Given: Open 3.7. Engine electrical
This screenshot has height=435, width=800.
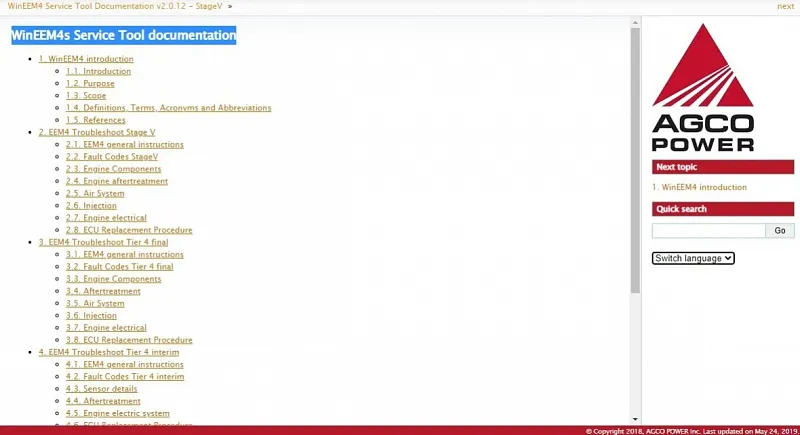Looking at the screenshot, I should pos(106,328).
